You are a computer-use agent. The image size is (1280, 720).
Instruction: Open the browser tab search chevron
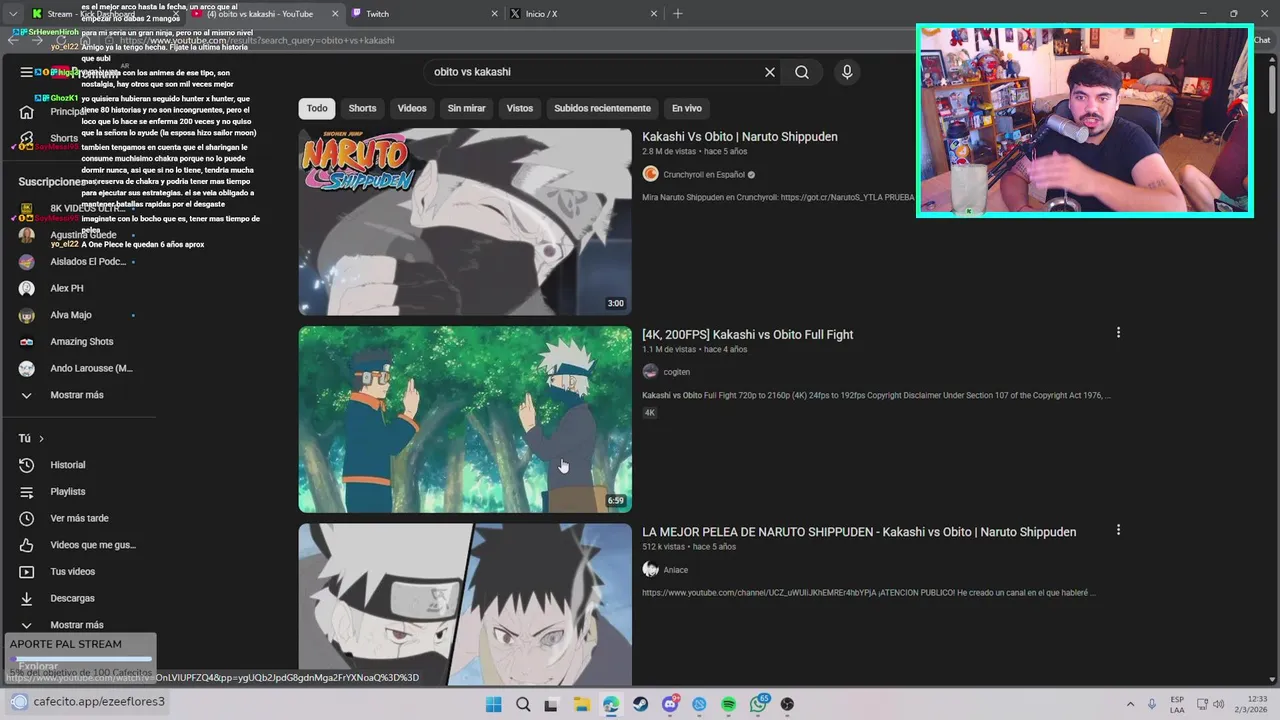(12, 14)
